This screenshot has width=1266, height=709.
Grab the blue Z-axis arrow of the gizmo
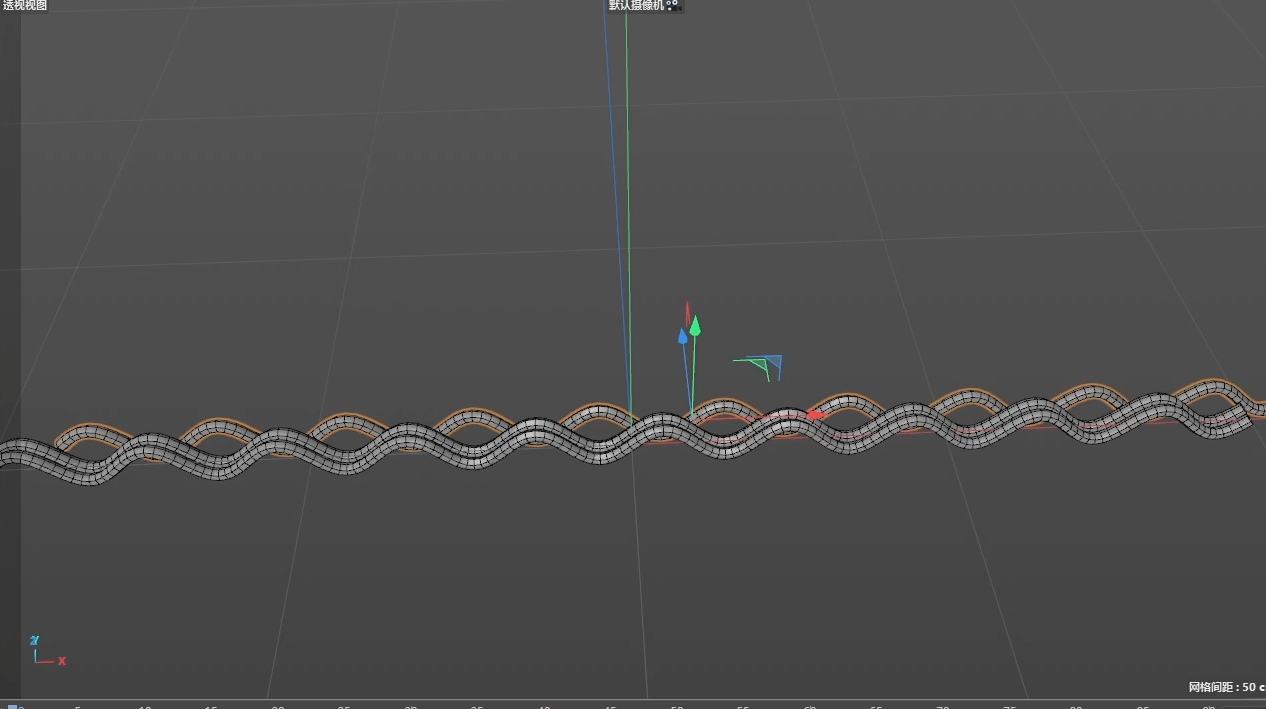[683, 335]
